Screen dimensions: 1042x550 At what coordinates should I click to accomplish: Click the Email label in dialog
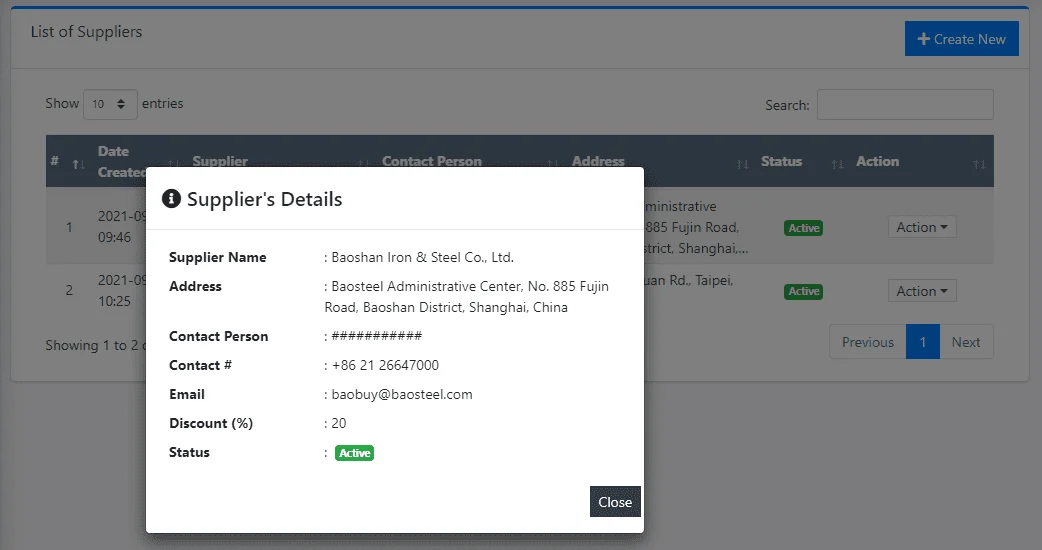point(187,395)
